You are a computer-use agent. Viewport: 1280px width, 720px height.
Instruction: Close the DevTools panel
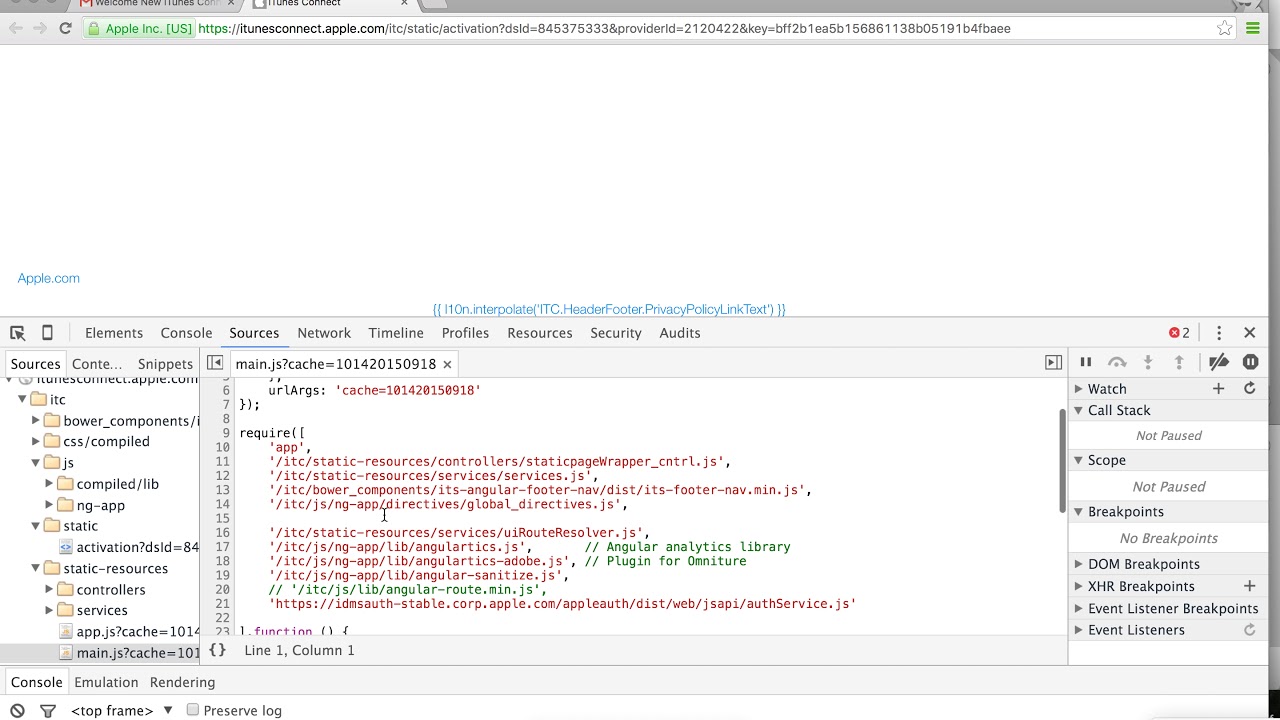tap(1249, 333)
